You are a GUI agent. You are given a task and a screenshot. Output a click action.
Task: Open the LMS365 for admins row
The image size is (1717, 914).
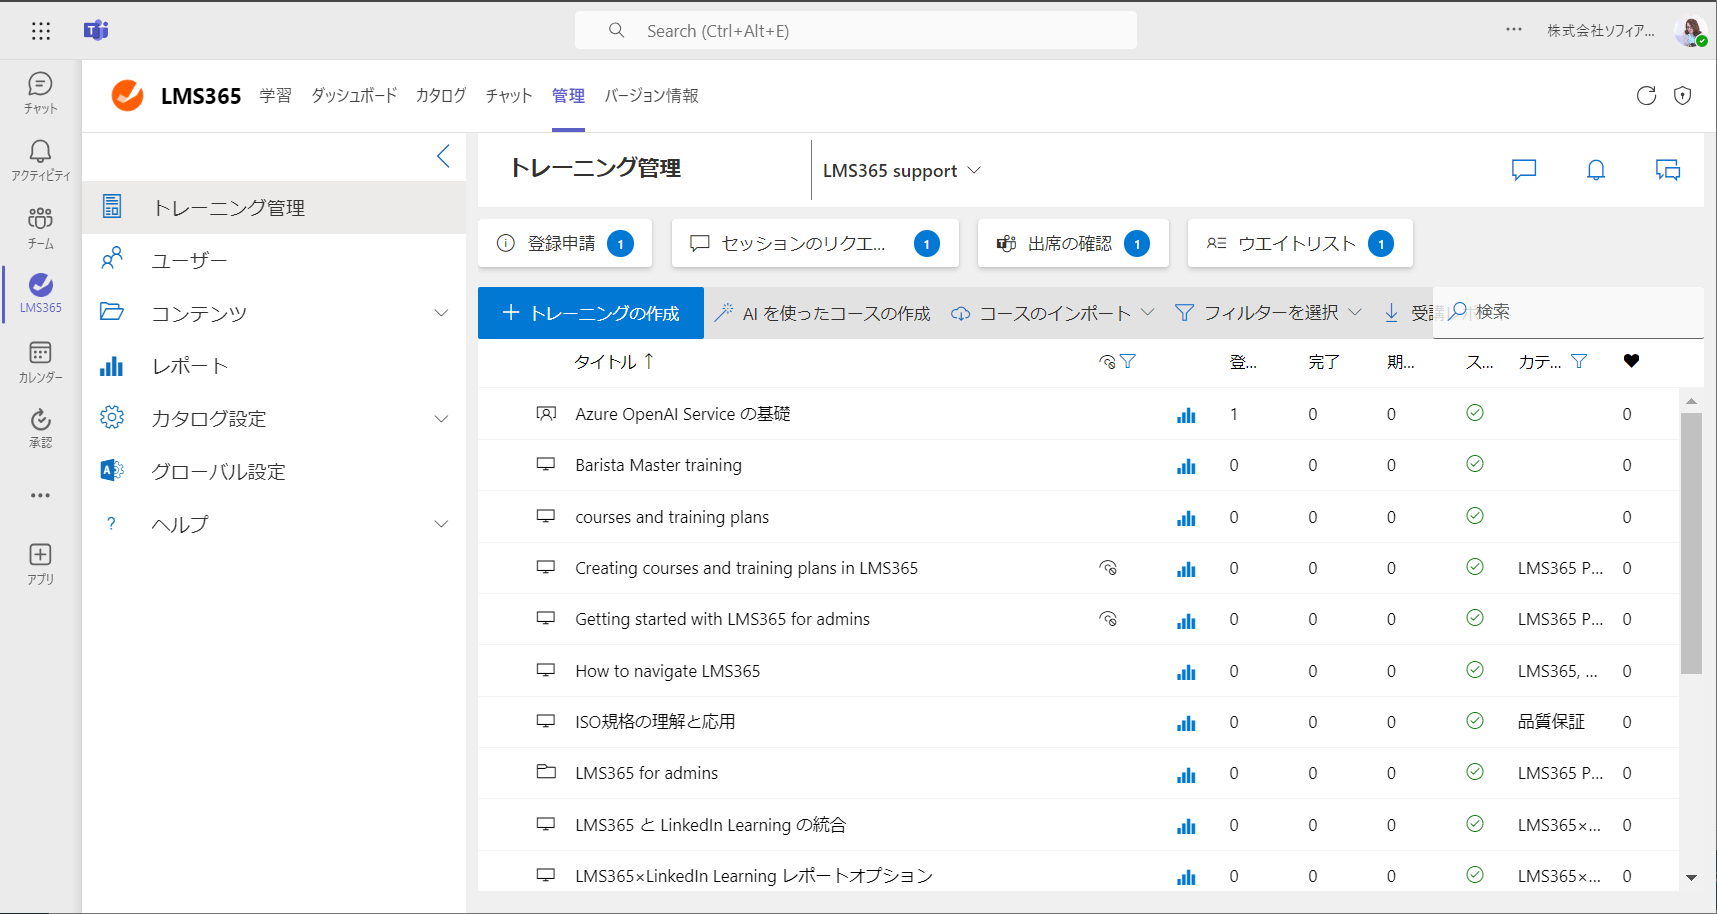coord(1078,773)
